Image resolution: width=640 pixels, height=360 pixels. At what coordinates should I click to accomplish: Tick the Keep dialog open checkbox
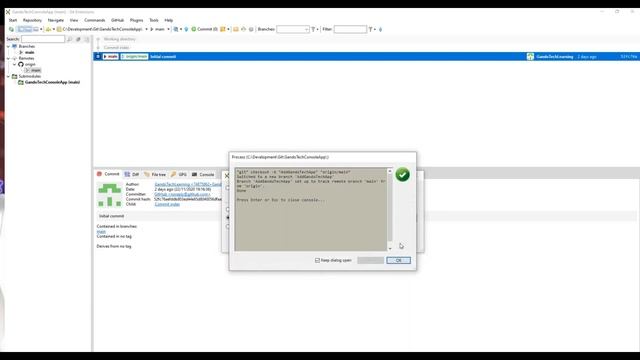click(317, 260)
